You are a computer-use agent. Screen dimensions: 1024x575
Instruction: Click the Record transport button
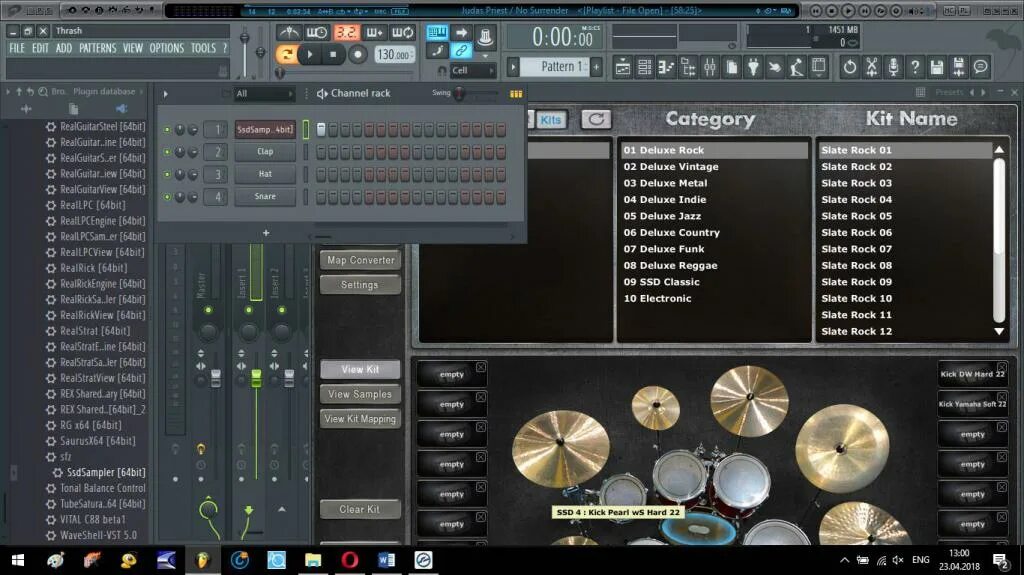(x=357, y=54)
